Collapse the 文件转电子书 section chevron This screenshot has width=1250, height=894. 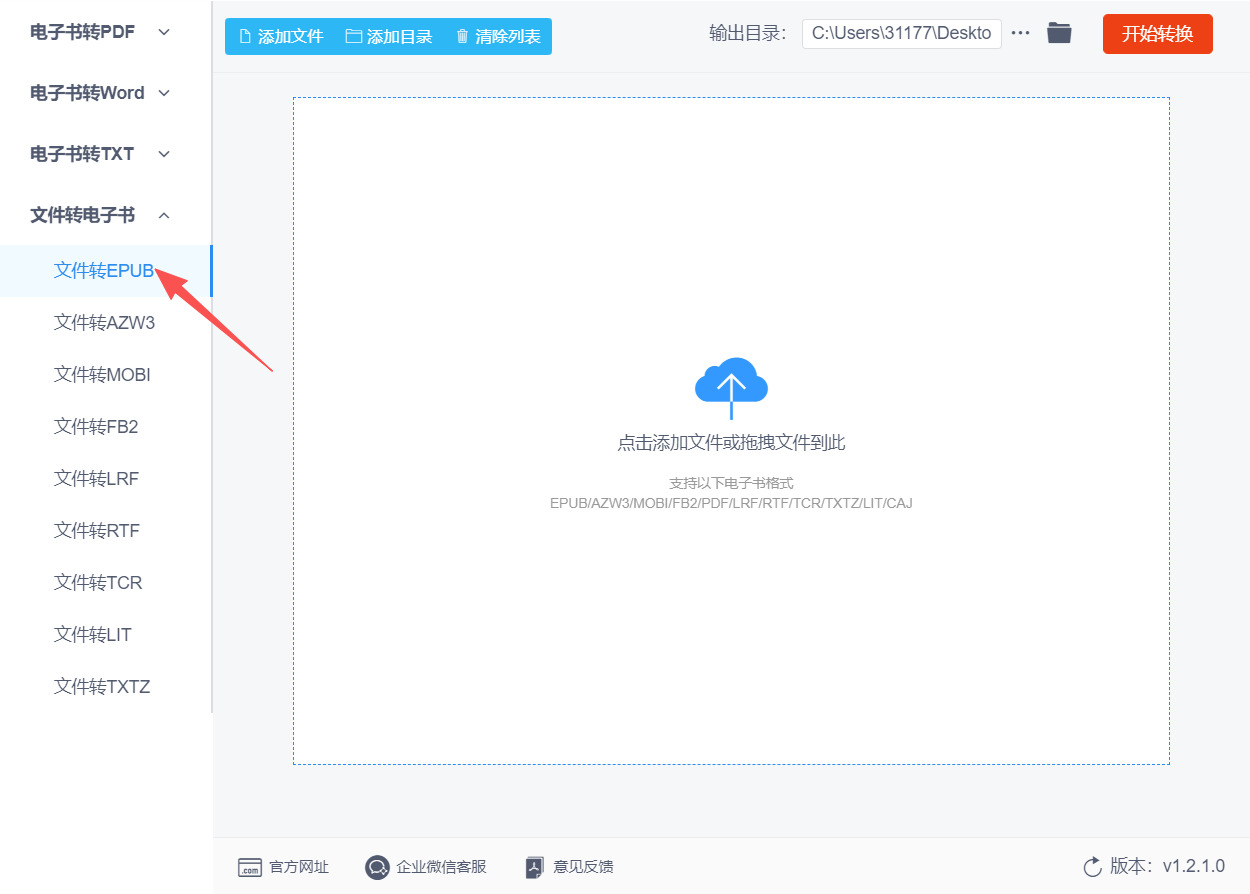point(164,215)
